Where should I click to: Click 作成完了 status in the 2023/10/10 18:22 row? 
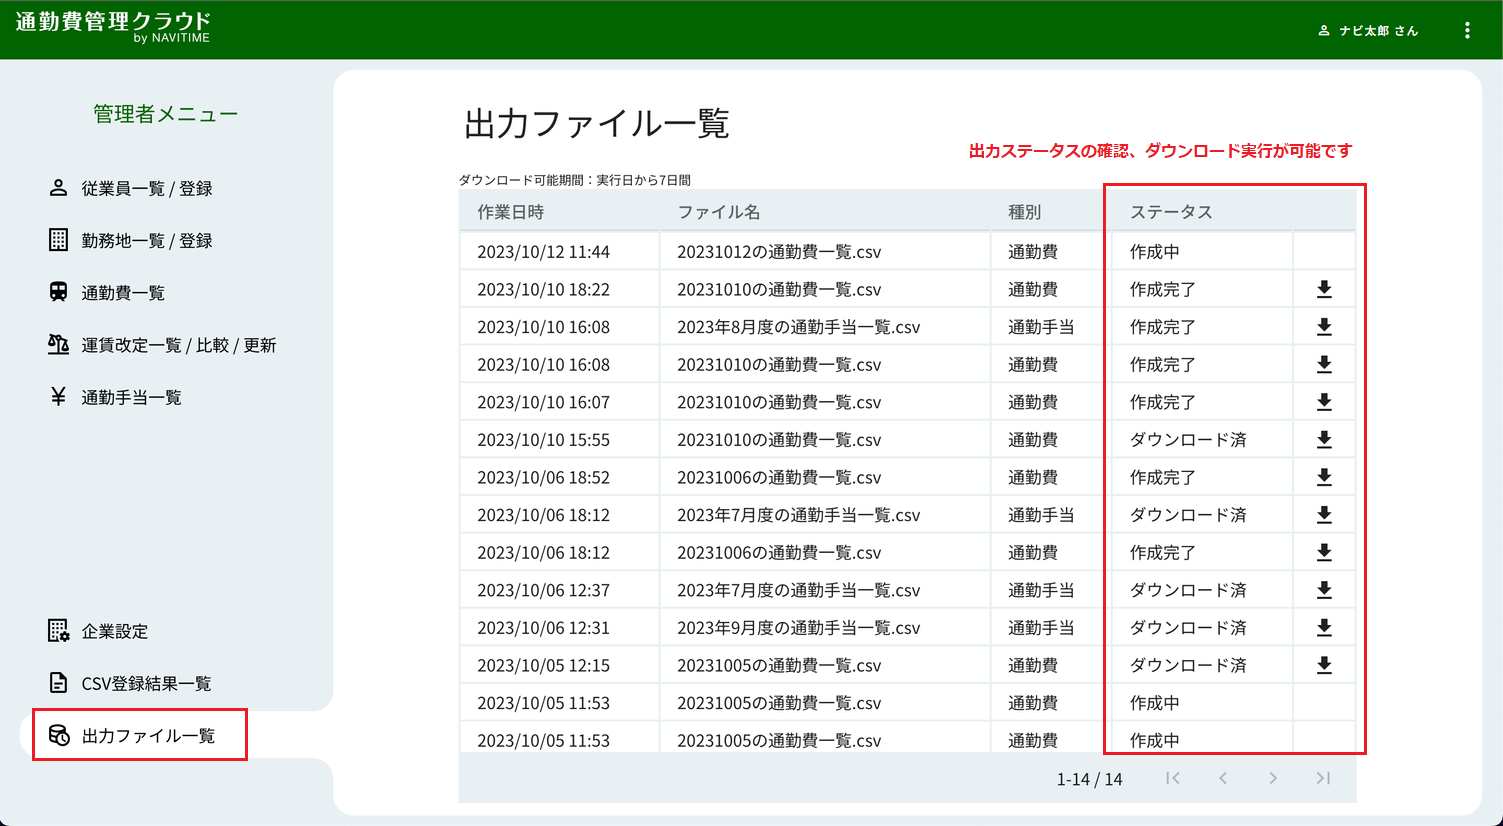pos(1163,289)
